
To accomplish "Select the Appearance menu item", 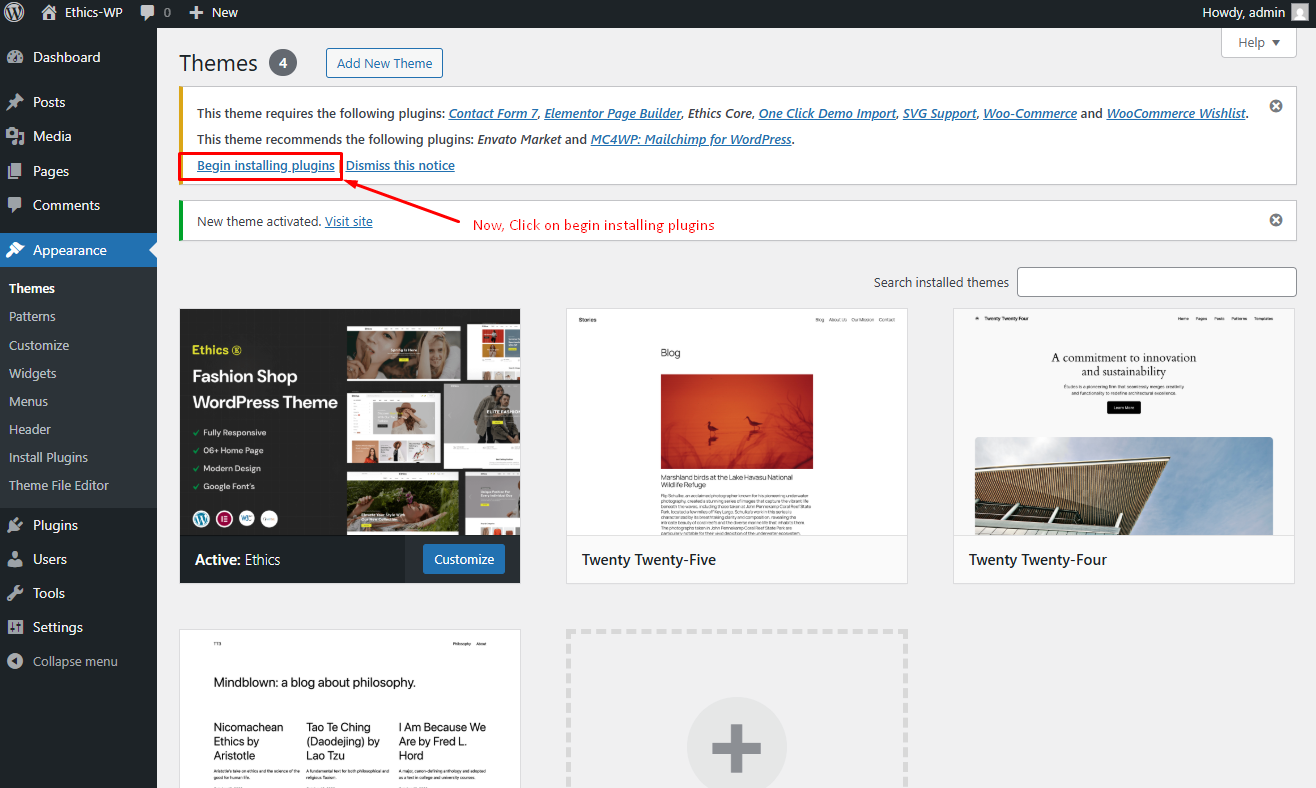I will click(78, 250).
